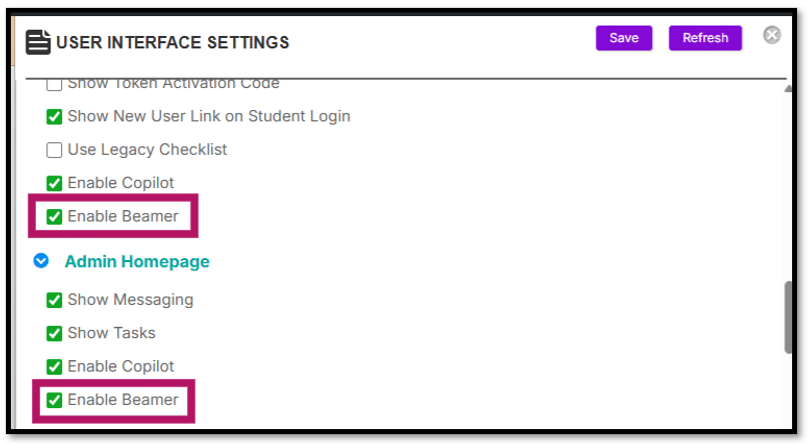Click the USER INTERFACE SETTINGS title text

(172, 42)
